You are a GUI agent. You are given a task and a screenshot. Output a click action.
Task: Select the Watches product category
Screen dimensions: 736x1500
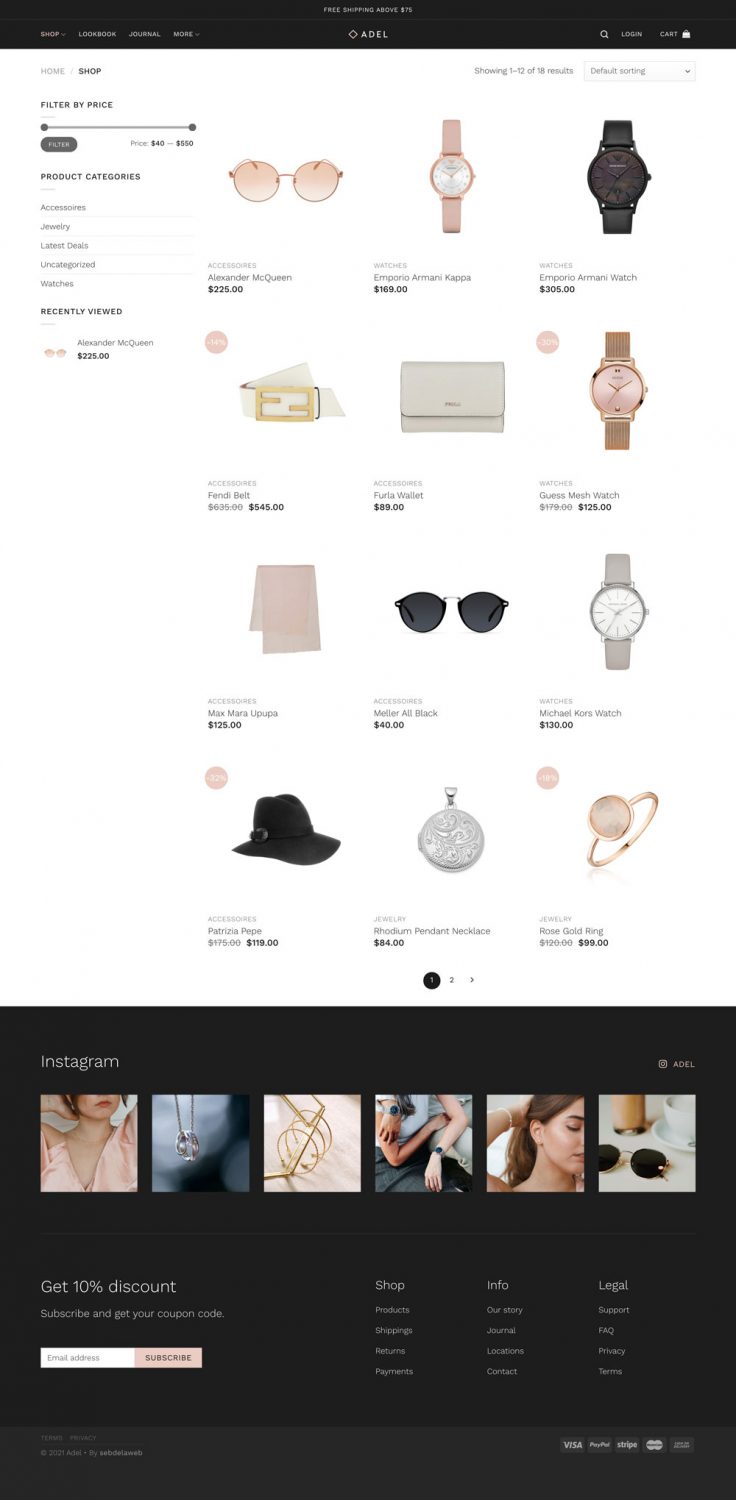tap(57, 284)
